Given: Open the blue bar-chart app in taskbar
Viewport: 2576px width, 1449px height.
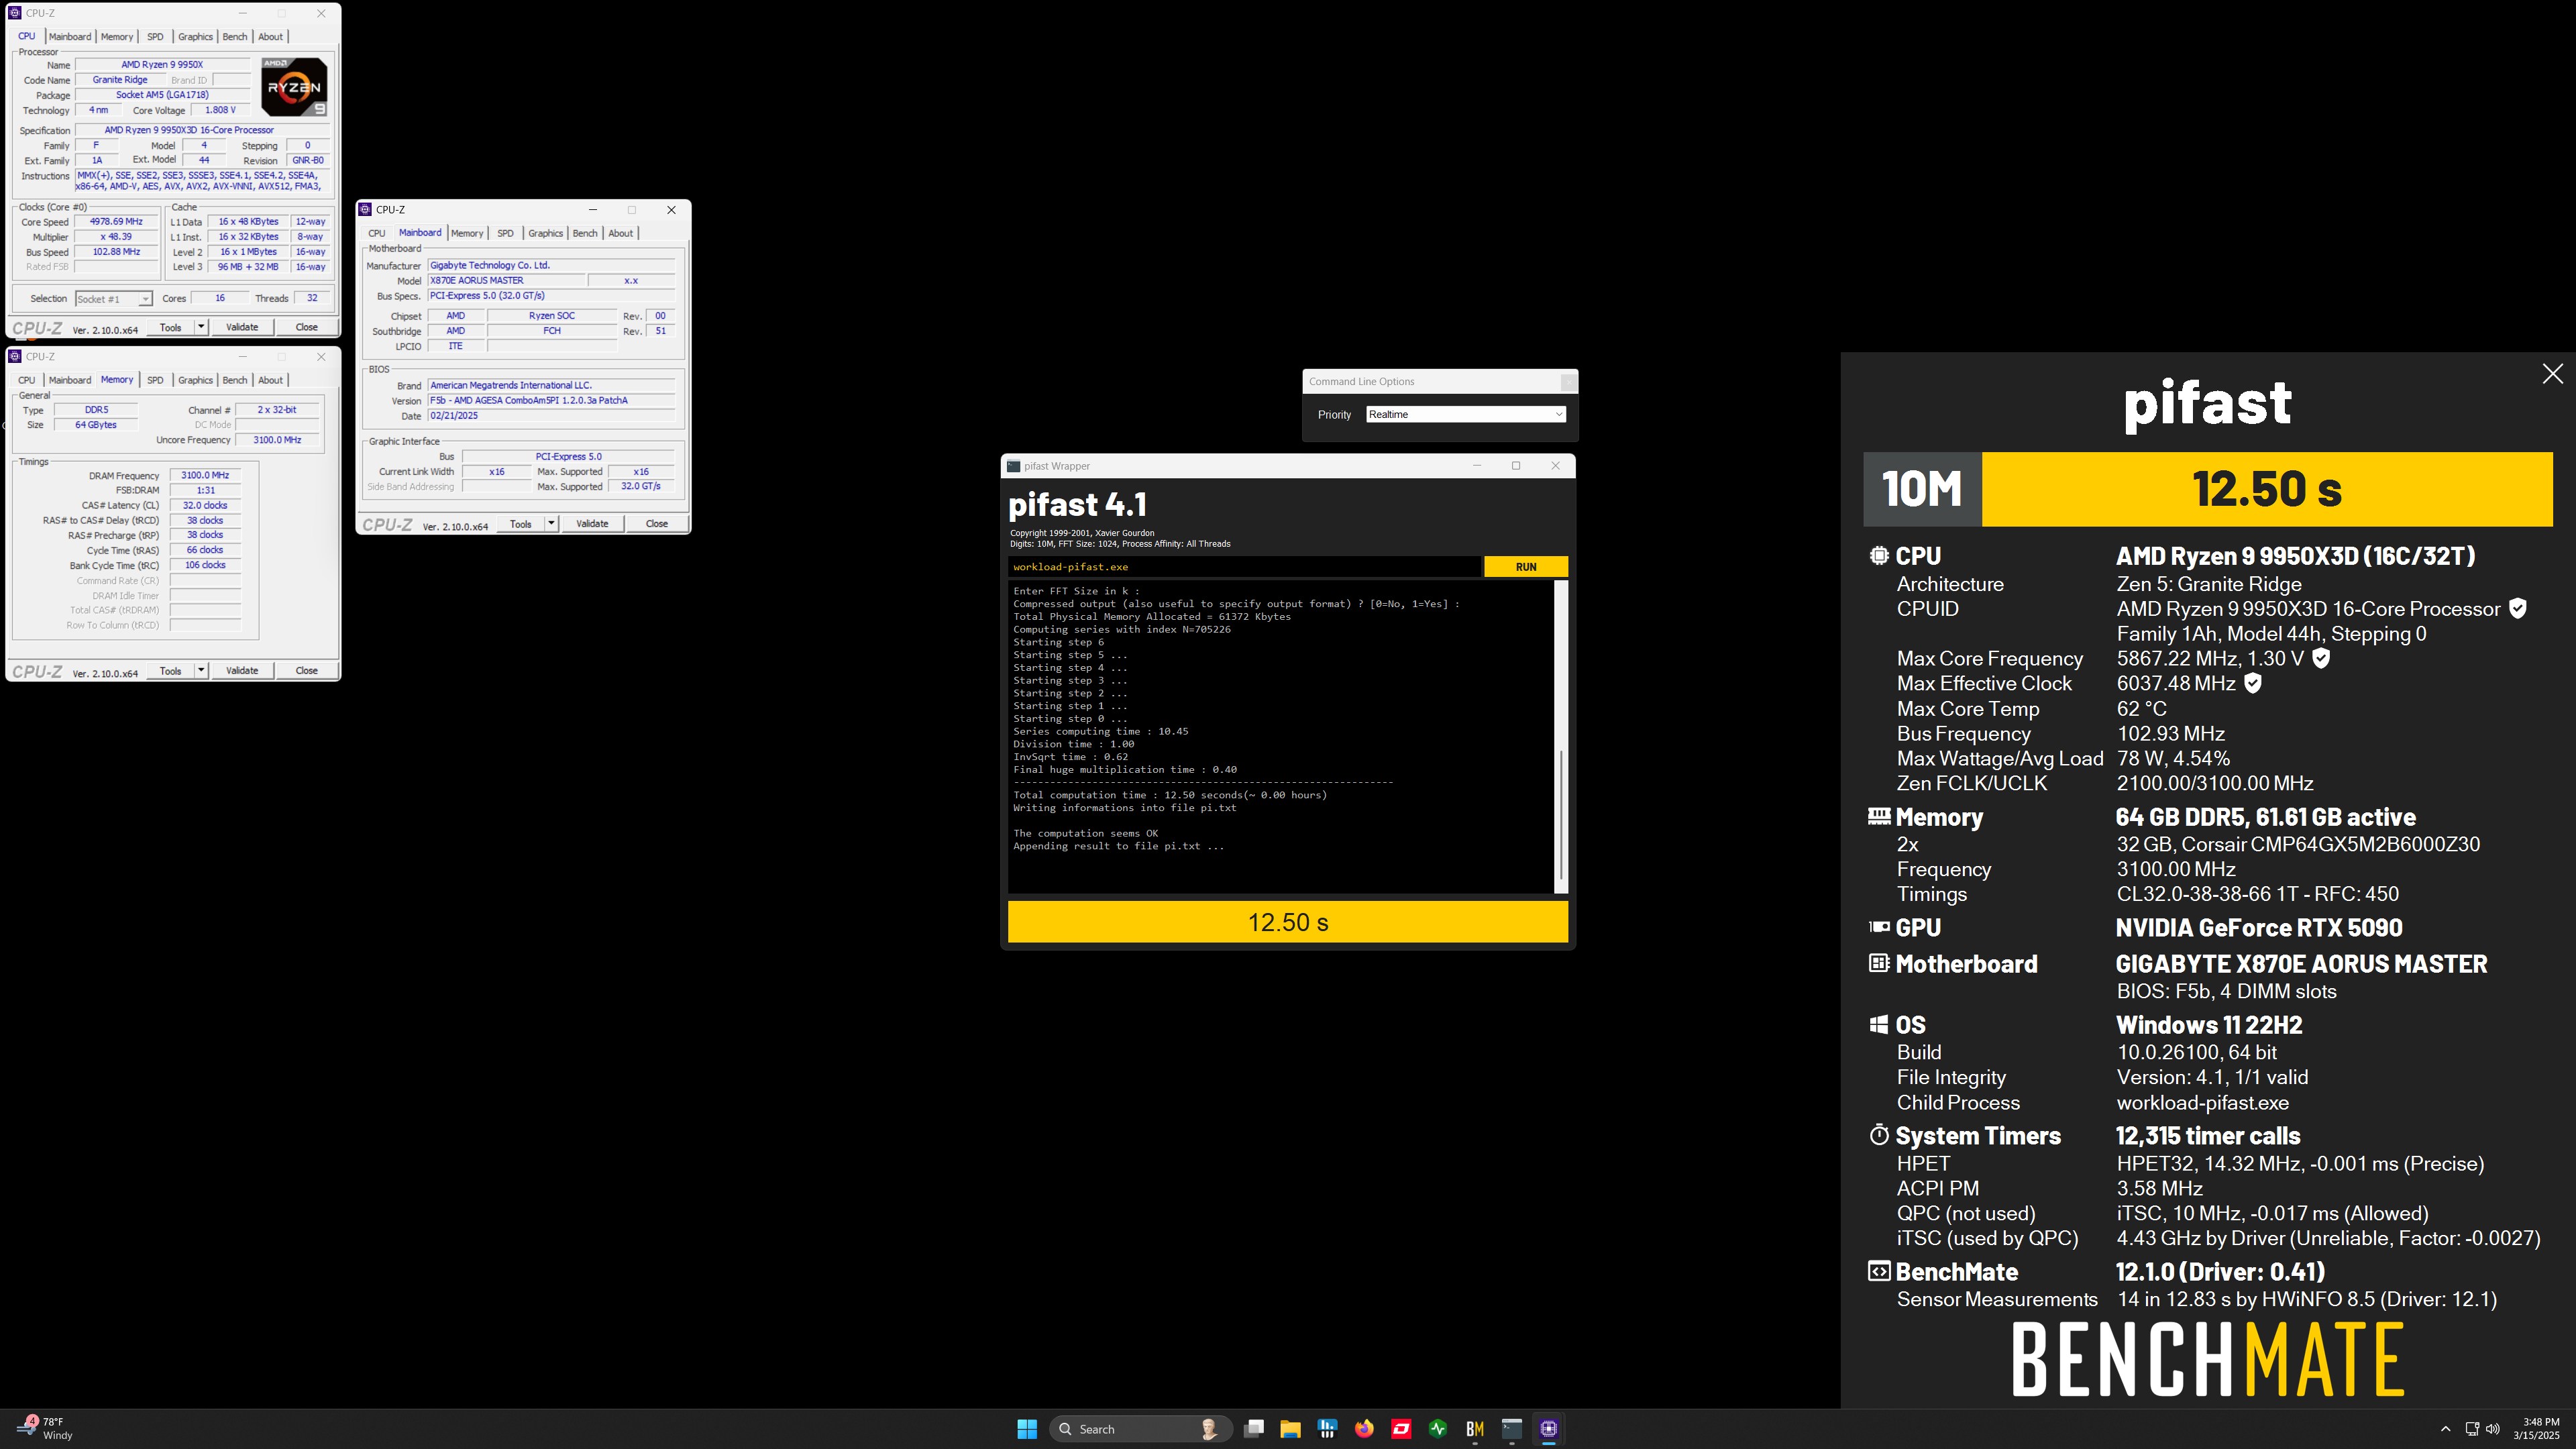Looking at the screenshot, I should (x=1327, y=1429).
